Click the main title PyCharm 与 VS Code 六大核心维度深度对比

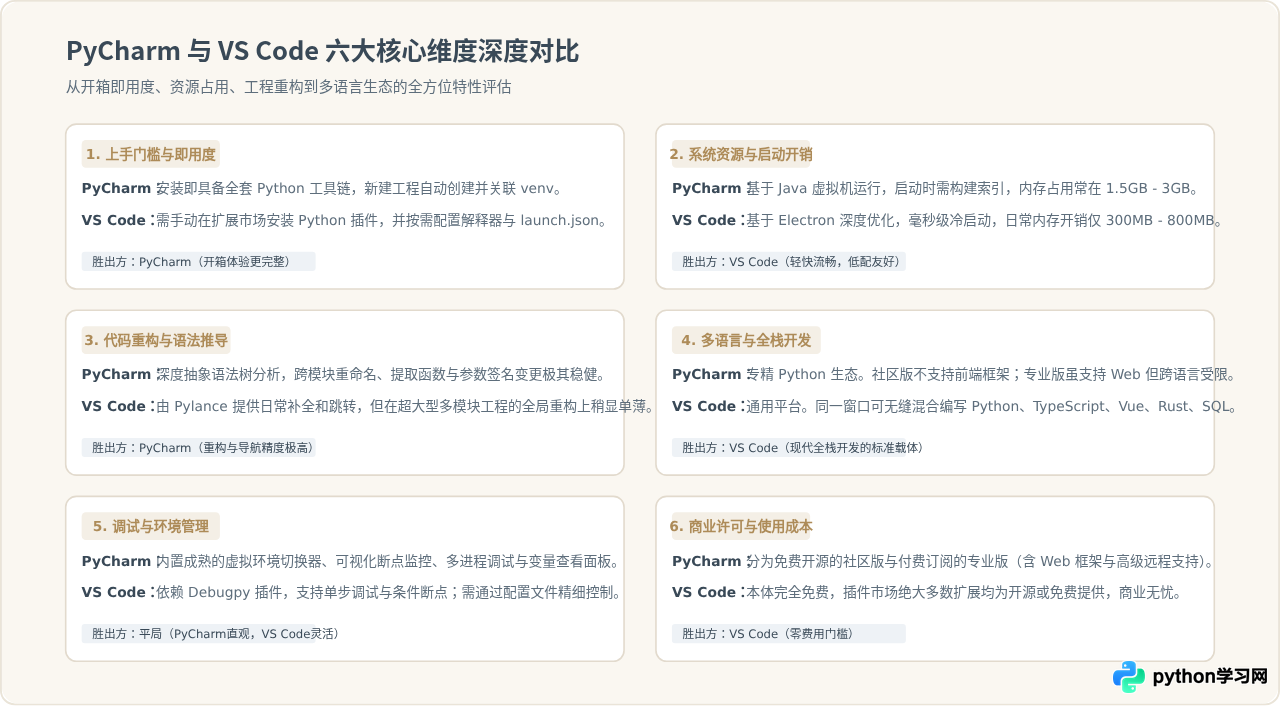(x=323, y=52)
